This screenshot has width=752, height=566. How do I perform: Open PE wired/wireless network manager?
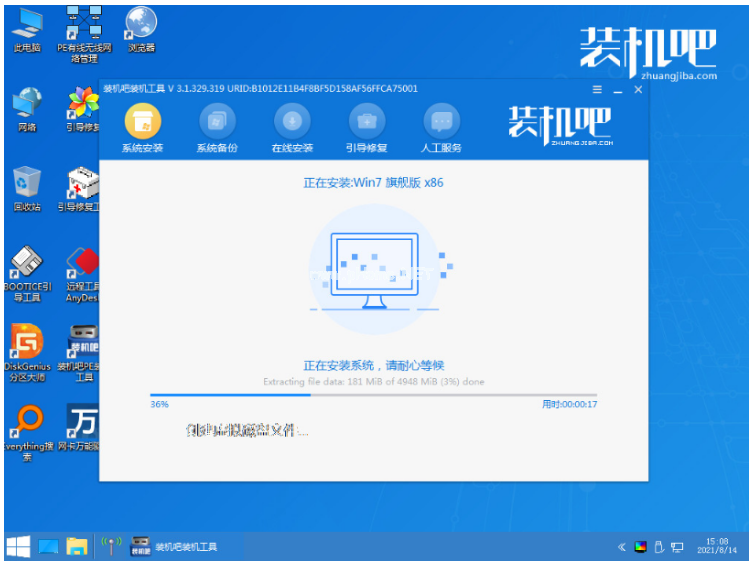83,25
